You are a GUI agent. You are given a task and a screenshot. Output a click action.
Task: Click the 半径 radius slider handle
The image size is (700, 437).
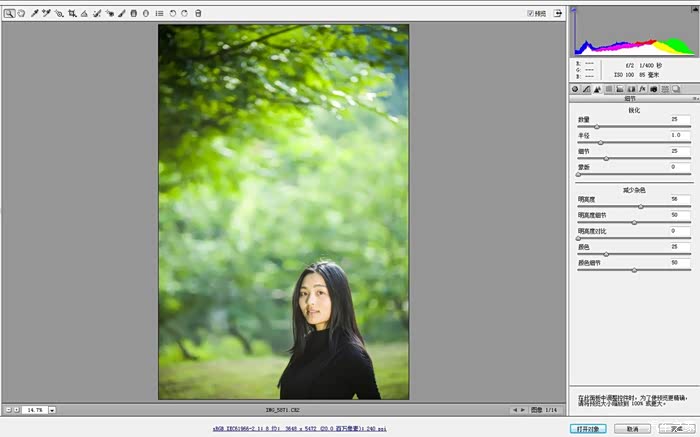(x=600, y=143)
